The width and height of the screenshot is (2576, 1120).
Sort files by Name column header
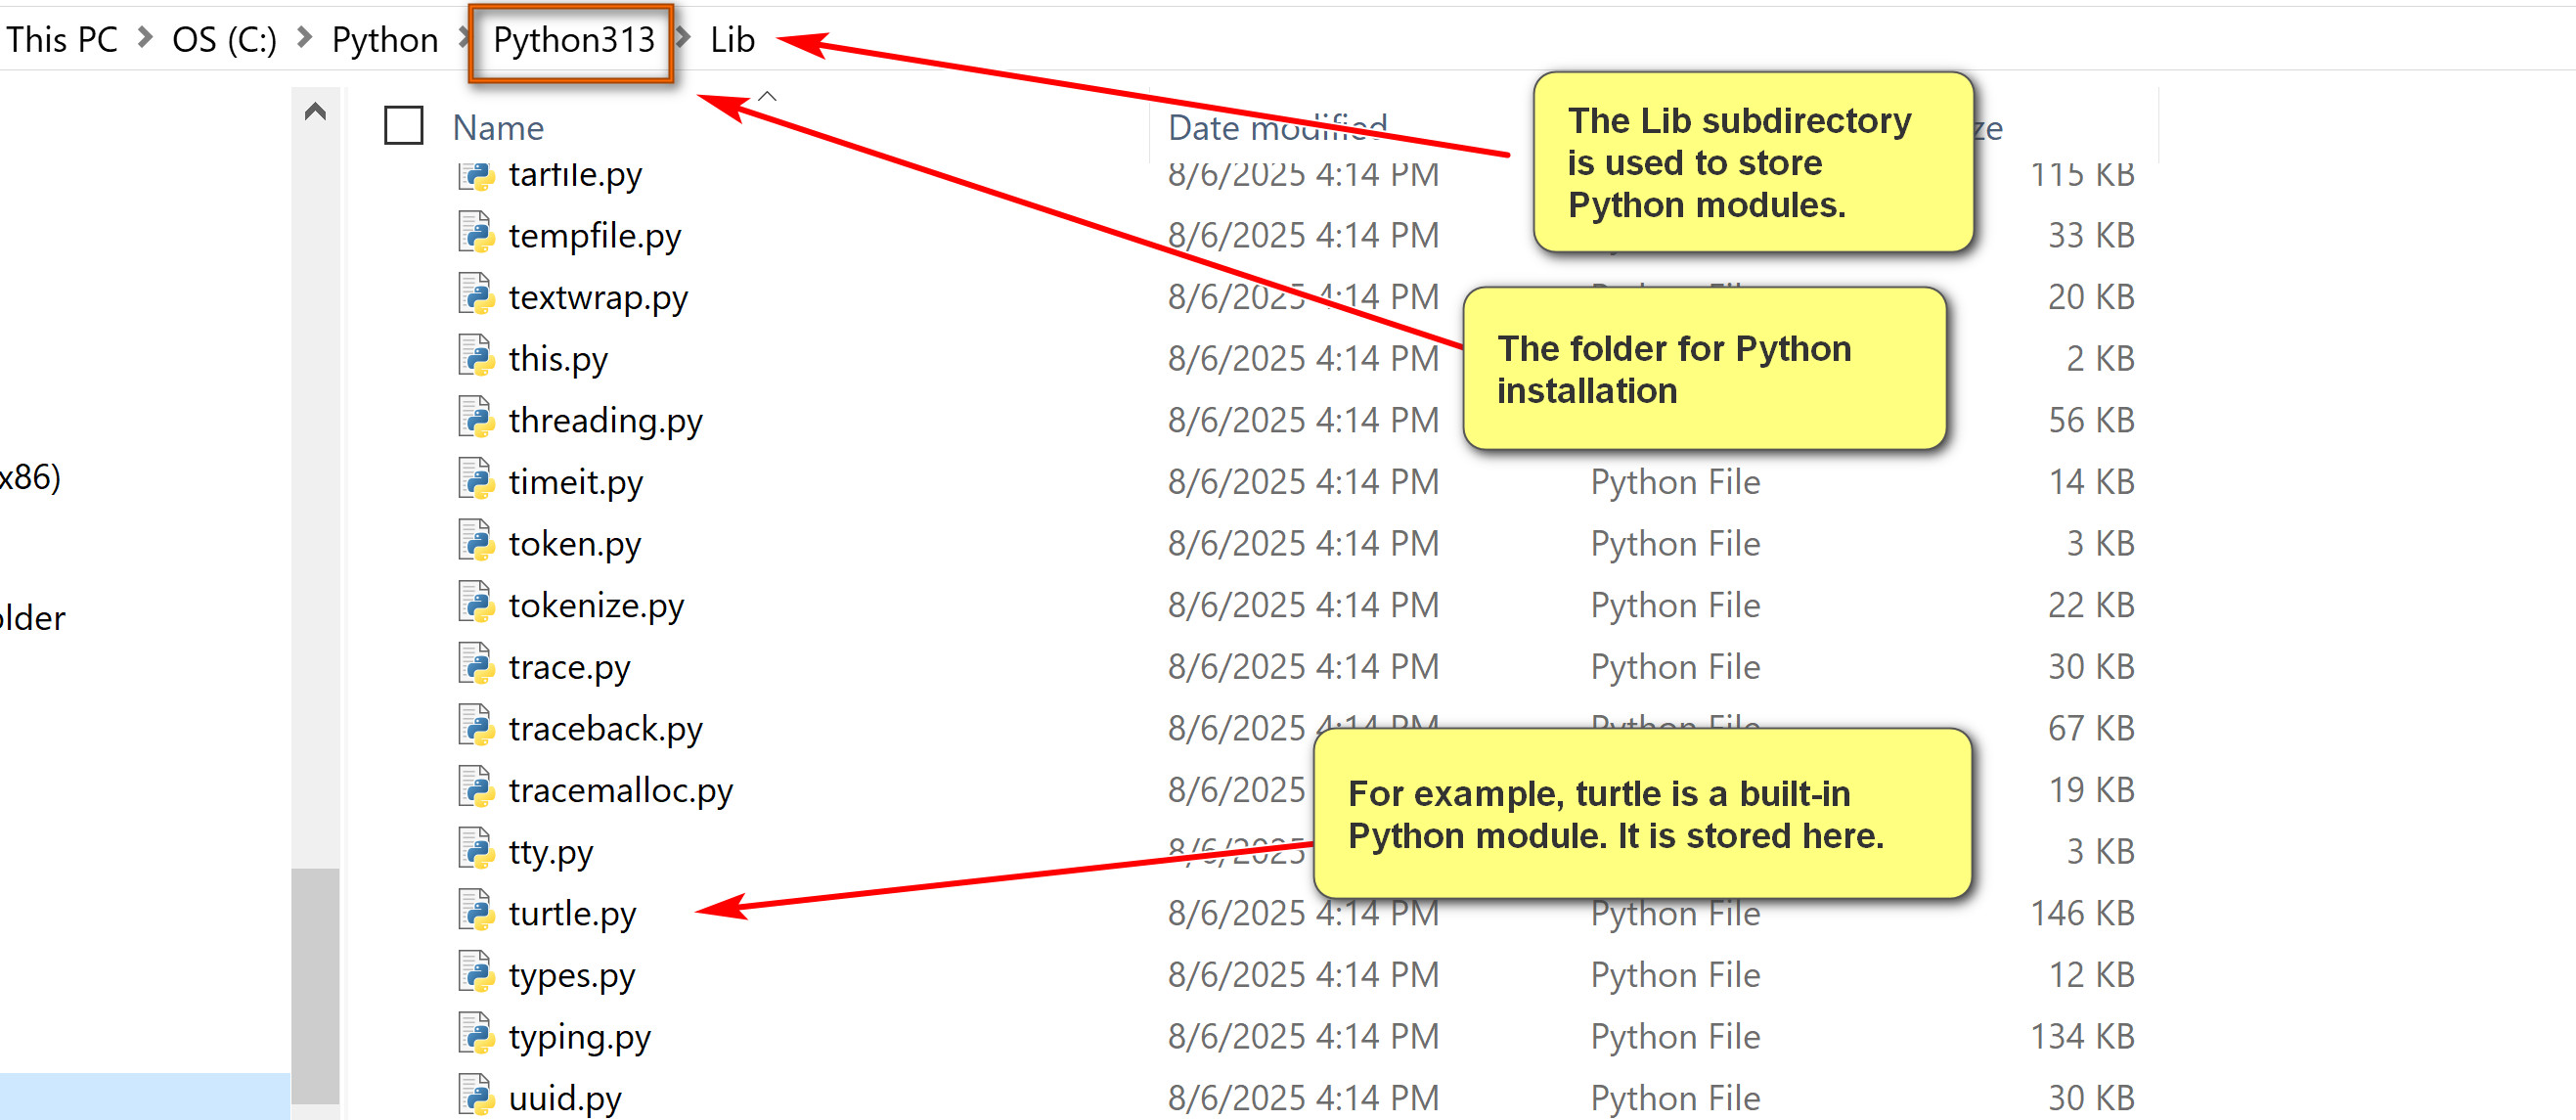[x=498, y=128]
